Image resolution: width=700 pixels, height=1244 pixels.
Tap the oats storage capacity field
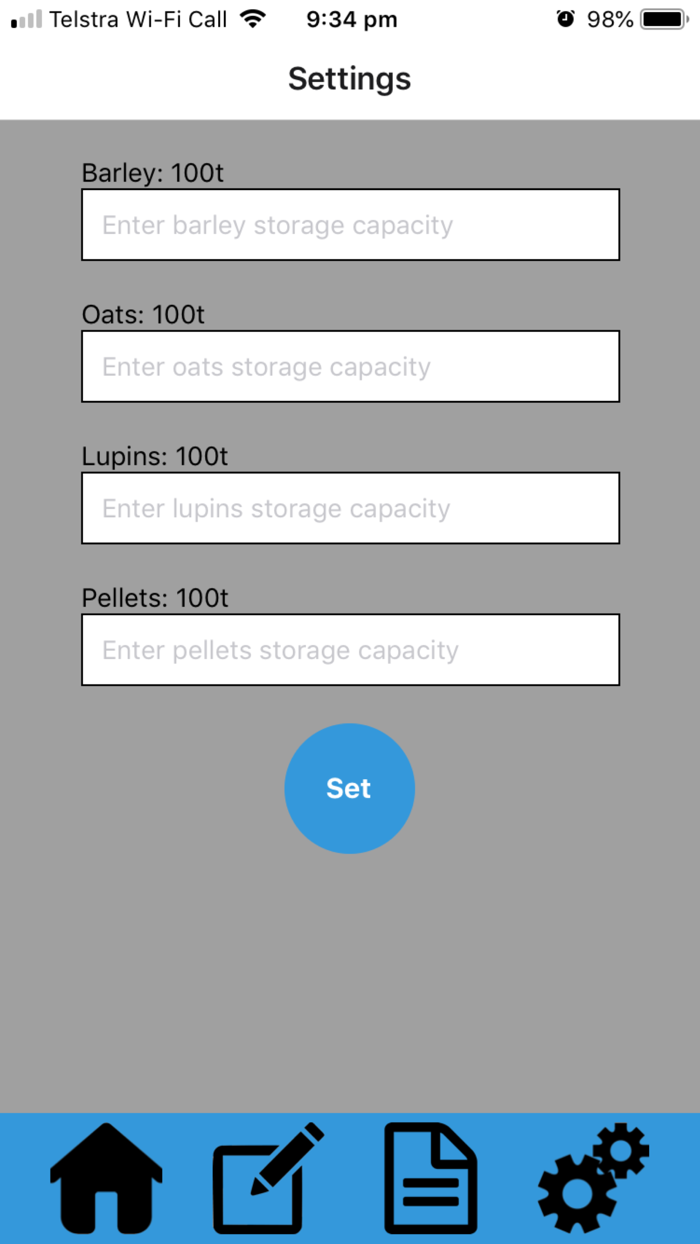[350, 366]
